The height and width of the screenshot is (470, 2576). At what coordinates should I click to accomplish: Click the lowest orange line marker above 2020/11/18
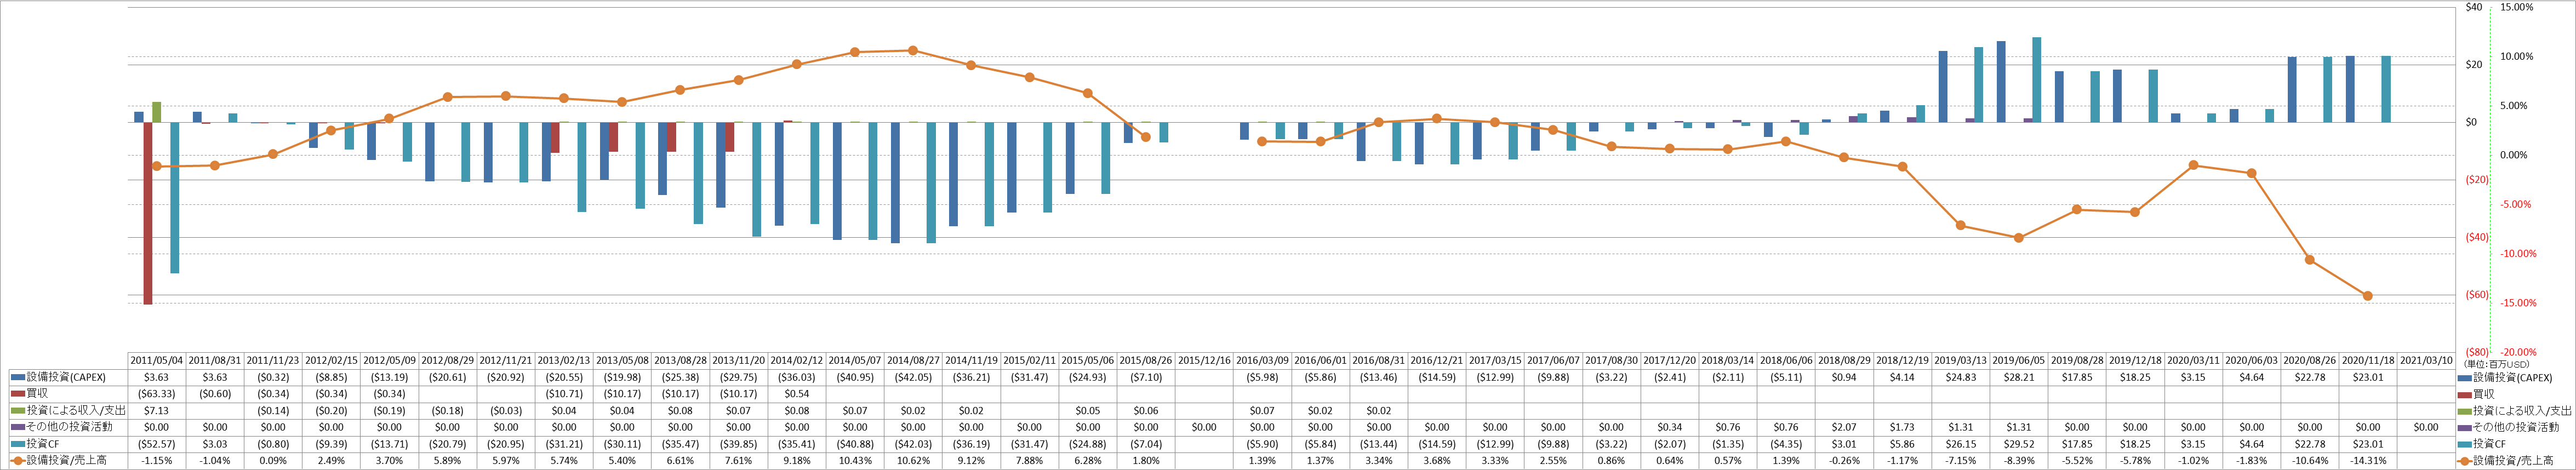click(x=2368, y=296)
